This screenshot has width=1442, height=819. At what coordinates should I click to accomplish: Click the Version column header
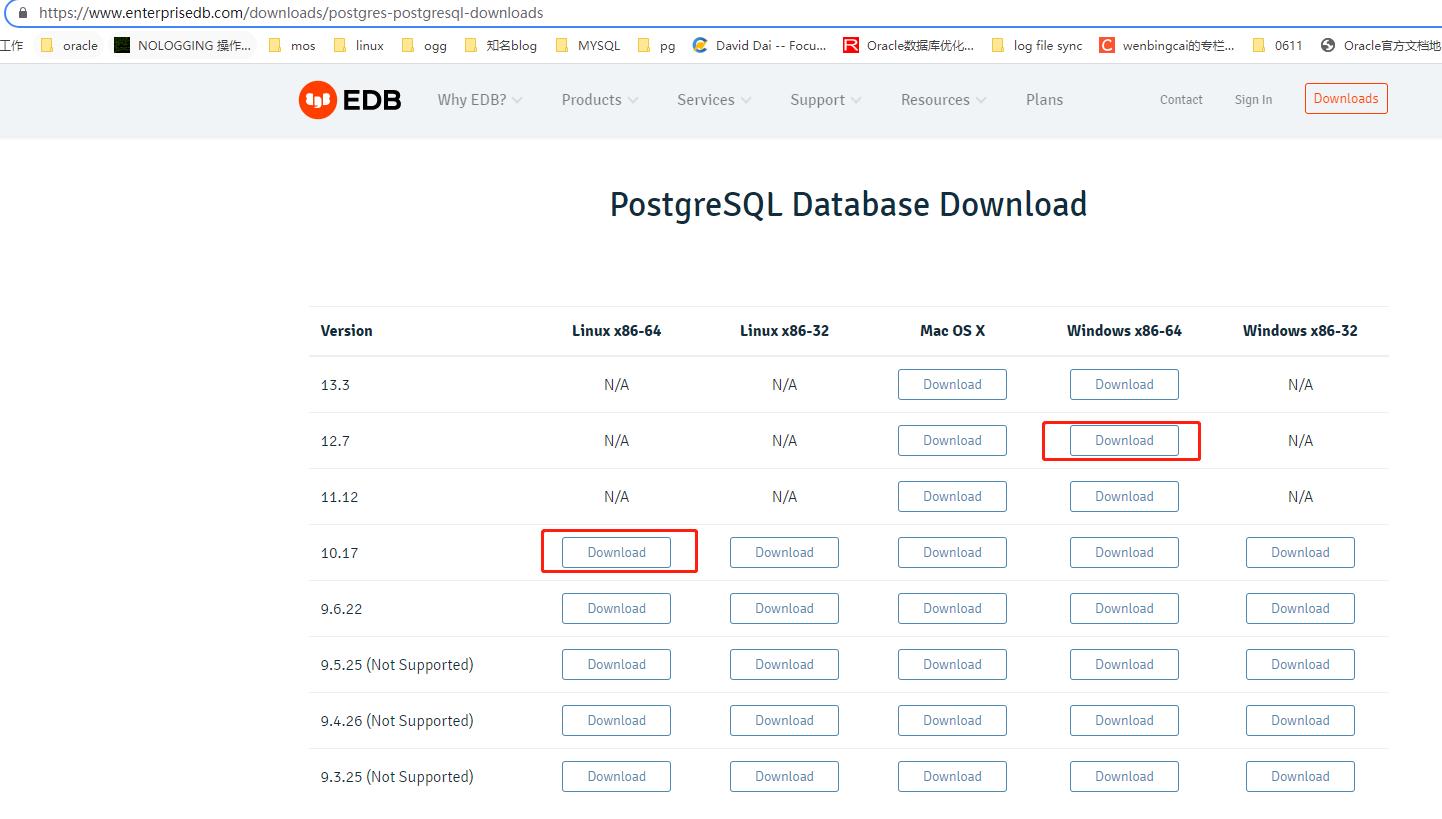click(346, 330)
